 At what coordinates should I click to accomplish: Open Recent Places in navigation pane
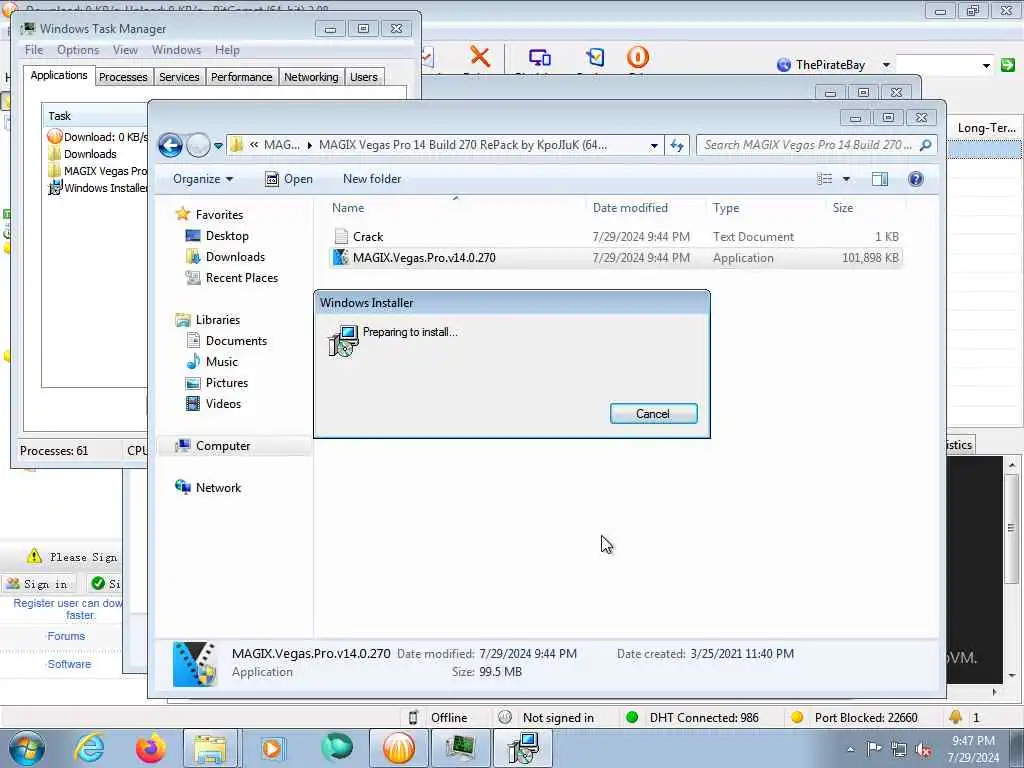tap(242, 278)
